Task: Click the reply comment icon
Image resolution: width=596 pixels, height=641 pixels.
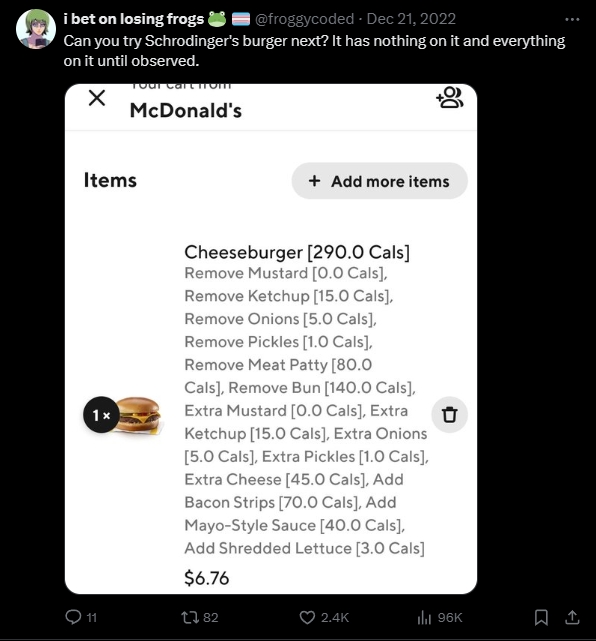Action: pos(73,617)
